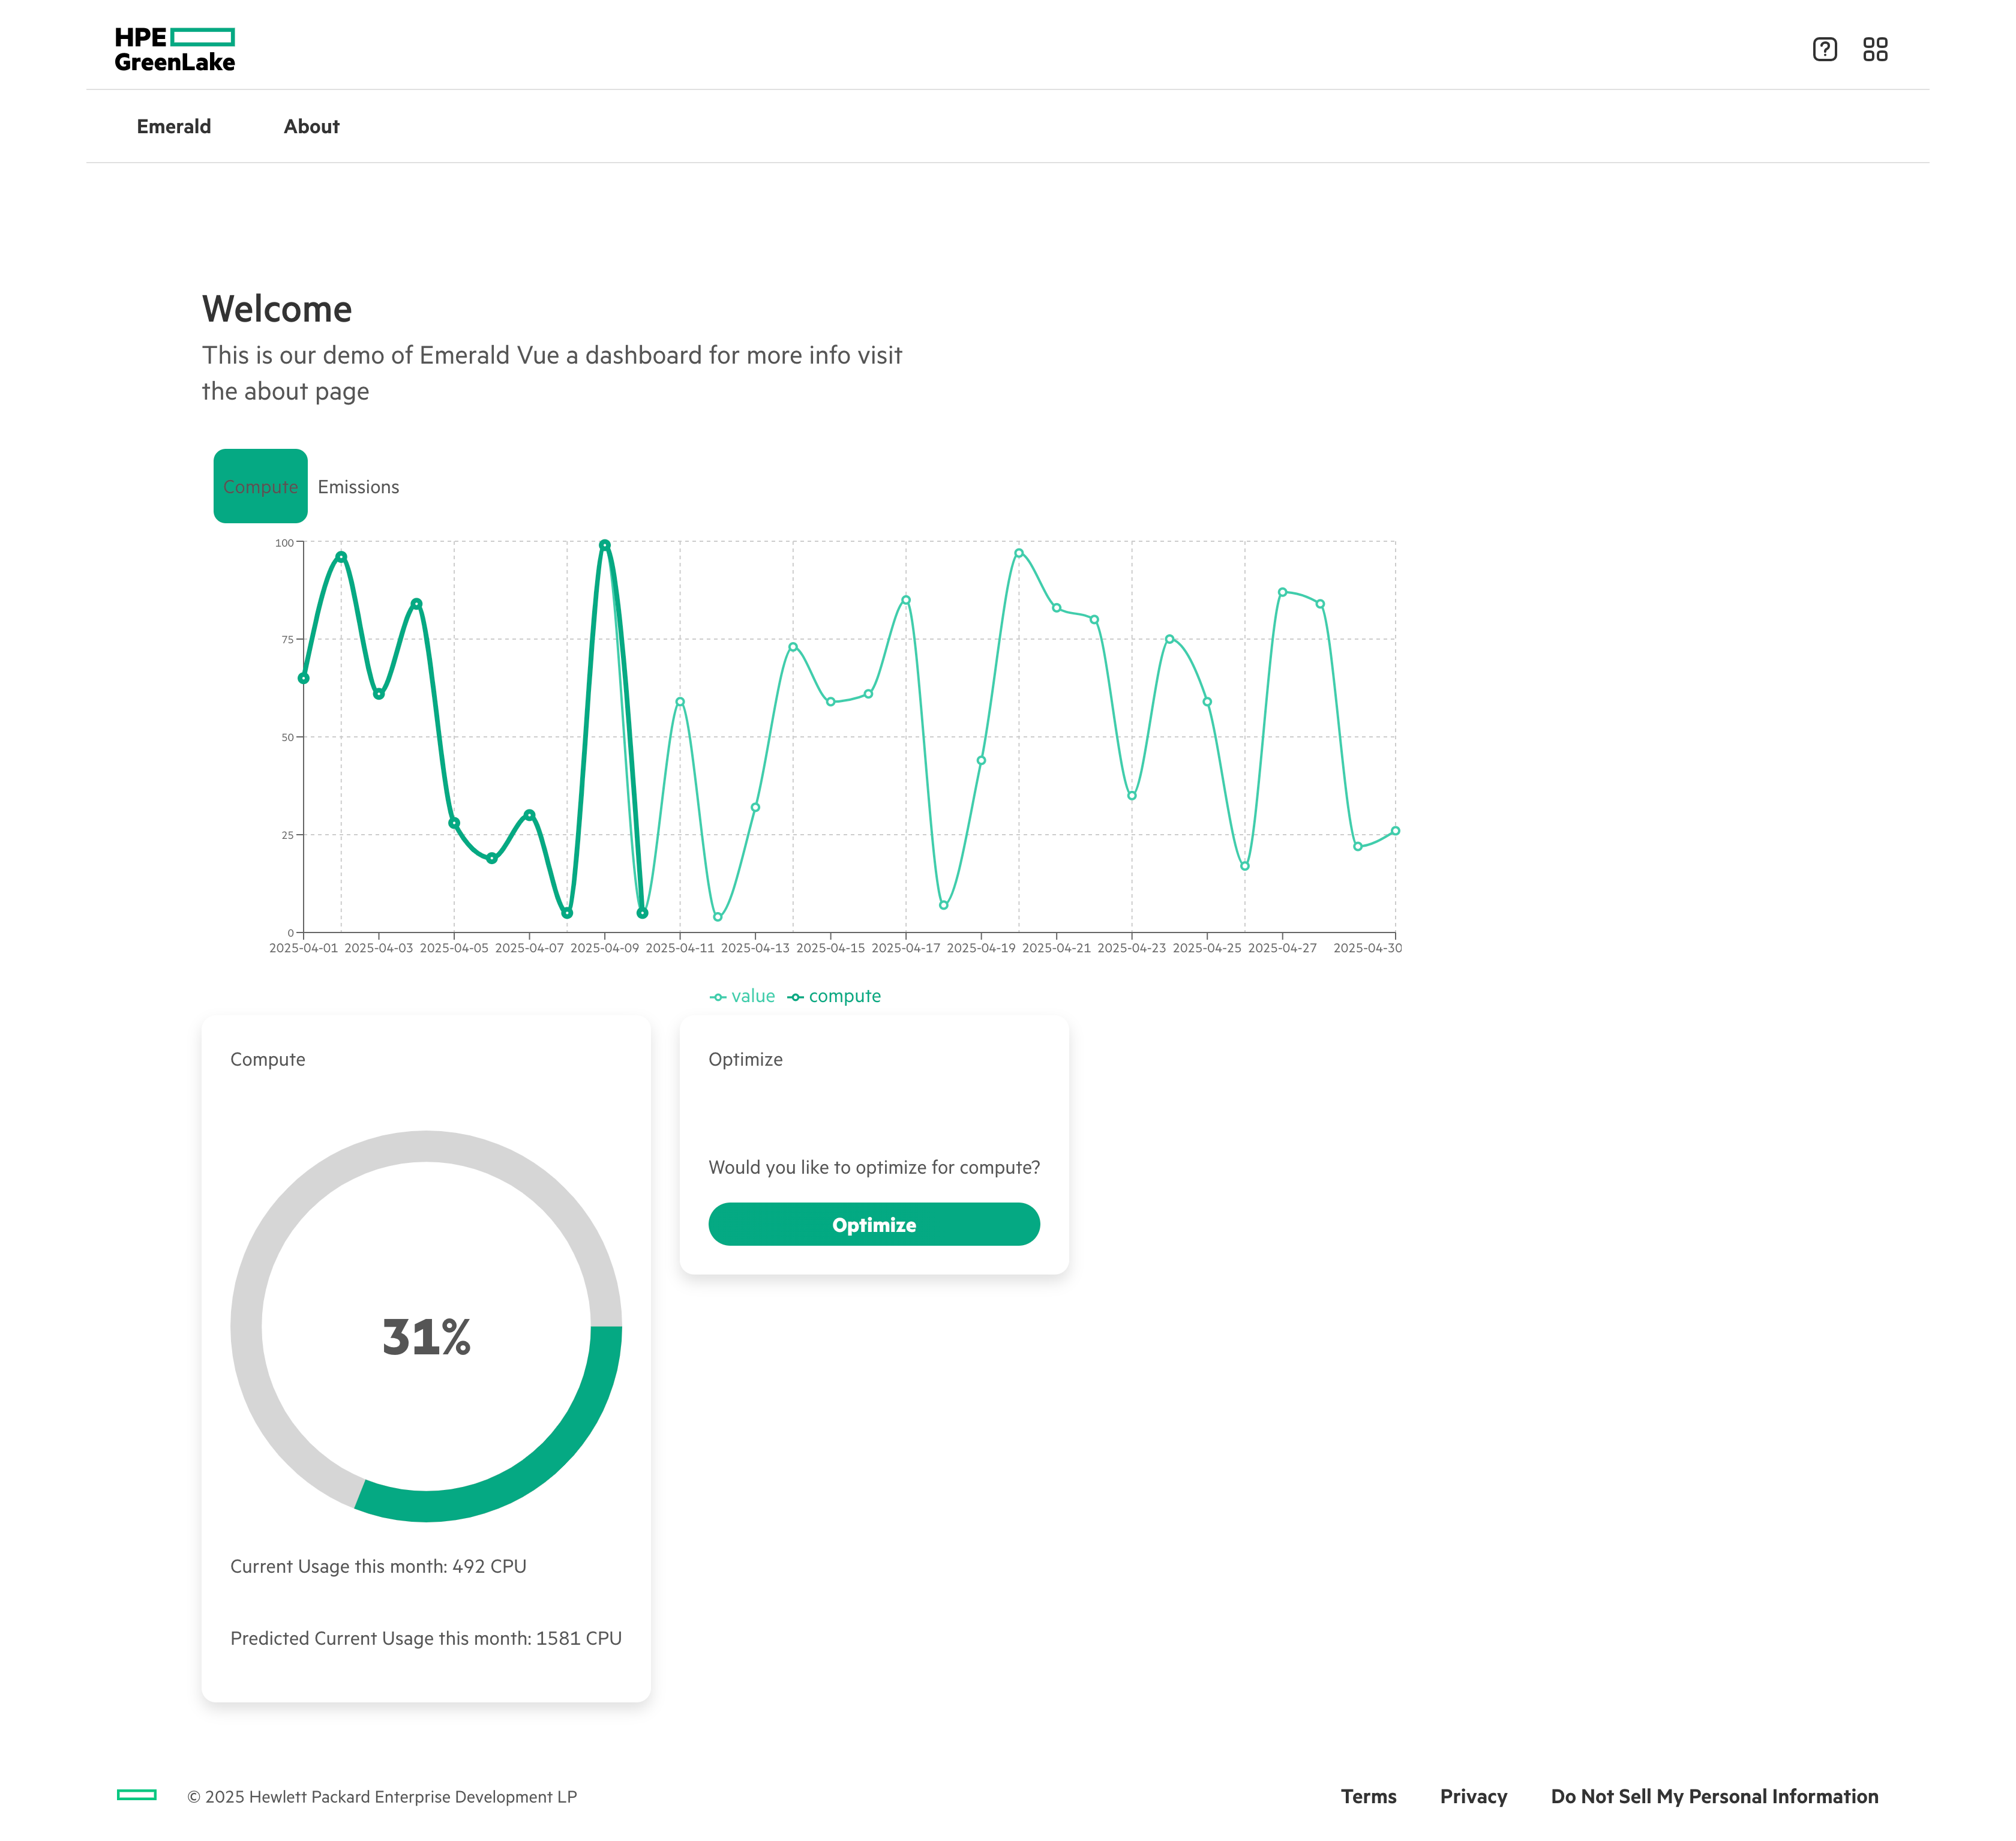Switch to the Emissions chart tab
The image size is (2016, 1841).
click(358, 487)
